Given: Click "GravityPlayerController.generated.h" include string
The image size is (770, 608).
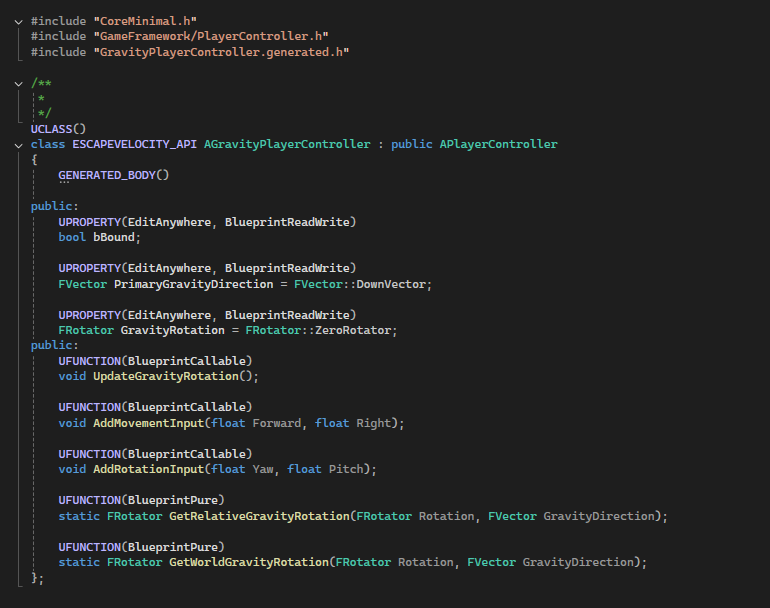Looking at the screenshot, I should tap(221, 52).
